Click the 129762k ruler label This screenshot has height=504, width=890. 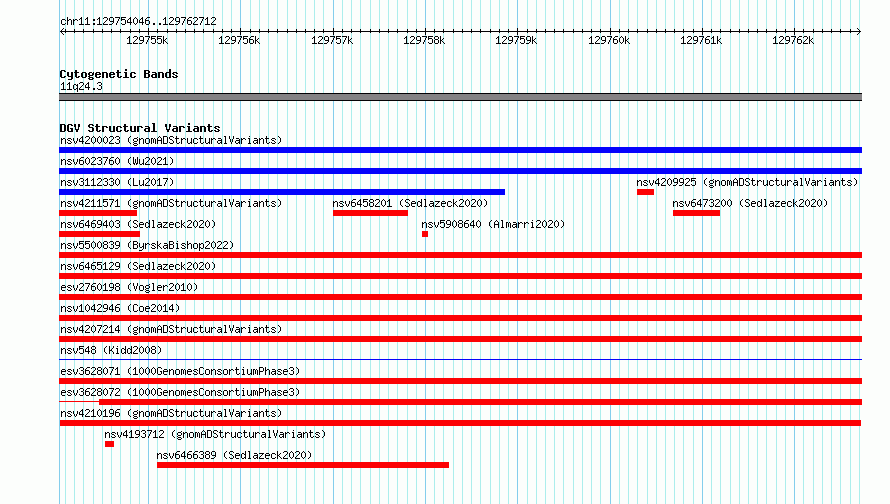point(793,40)
